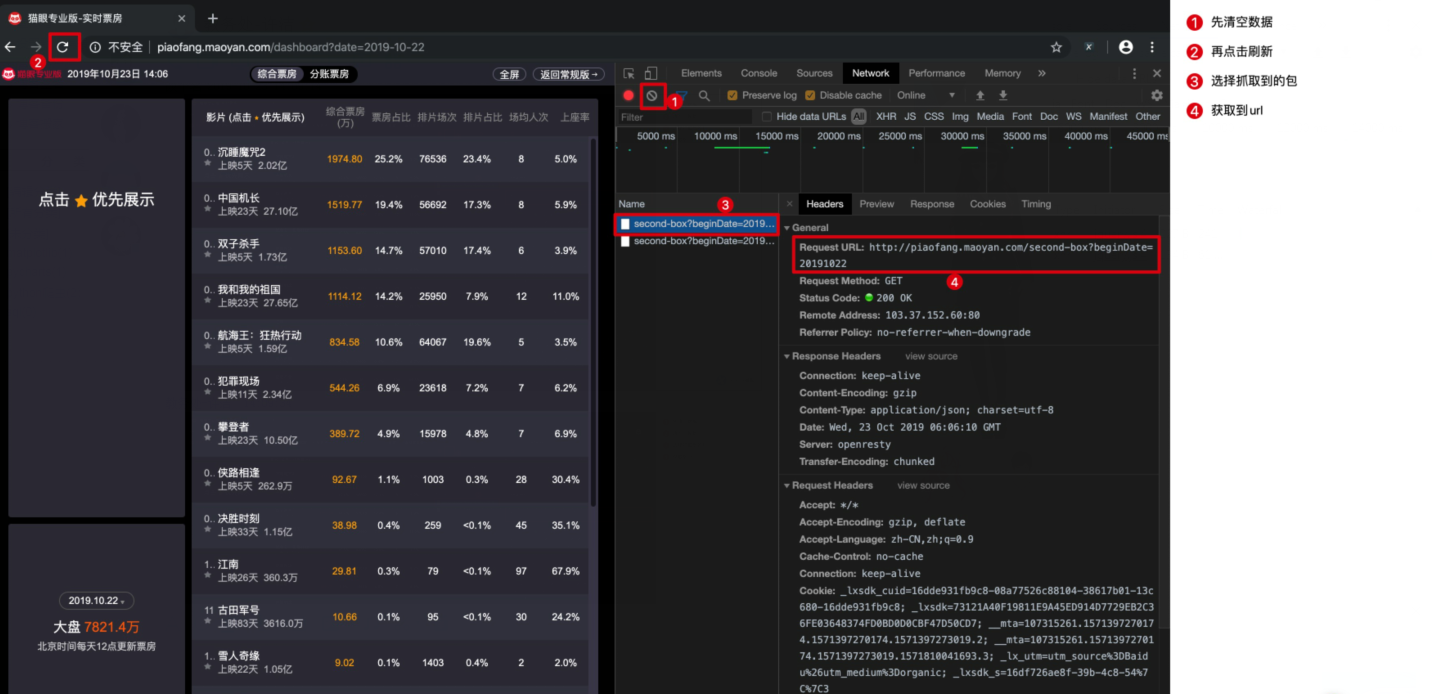Screen dimensions: 1432x694
Task: Filter requests by Doc
Action: [1048, 116]
